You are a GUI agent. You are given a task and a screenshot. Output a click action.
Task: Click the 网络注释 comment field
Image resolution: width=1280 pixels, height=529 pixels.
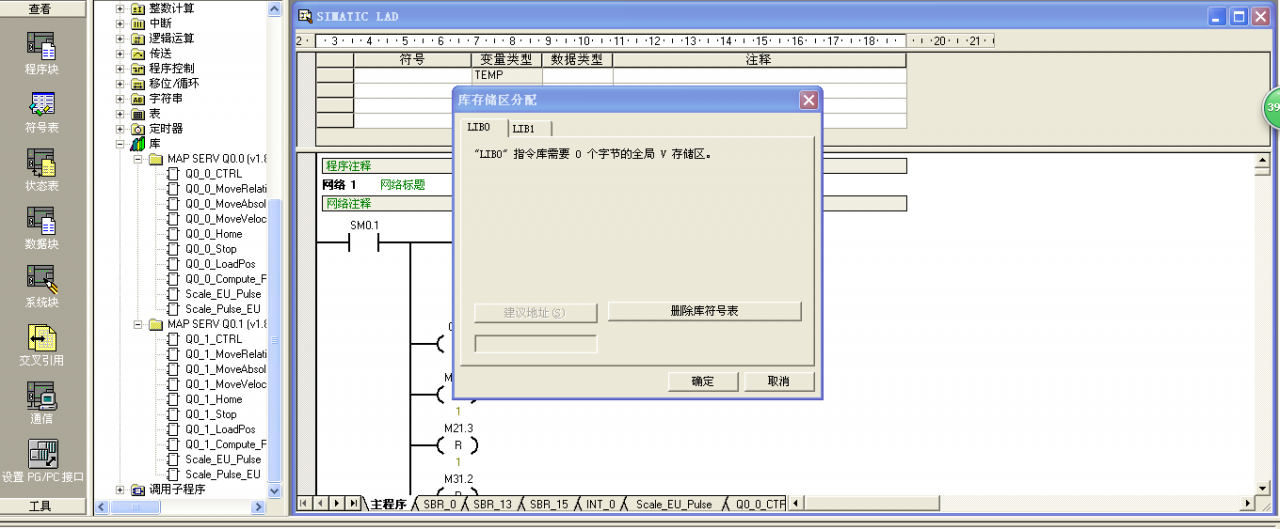point(614,203)
